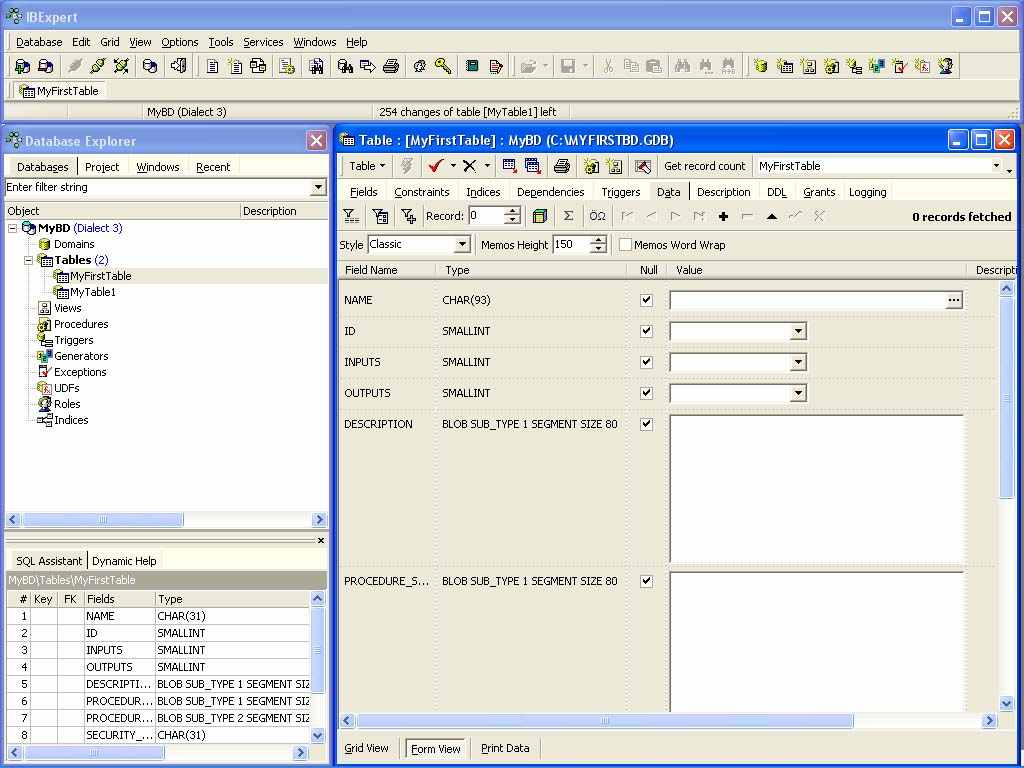The width and height of the screenshot is (1024, 768).
Task: Open the Dynamic Help tab
Action: tap(124, 561)
